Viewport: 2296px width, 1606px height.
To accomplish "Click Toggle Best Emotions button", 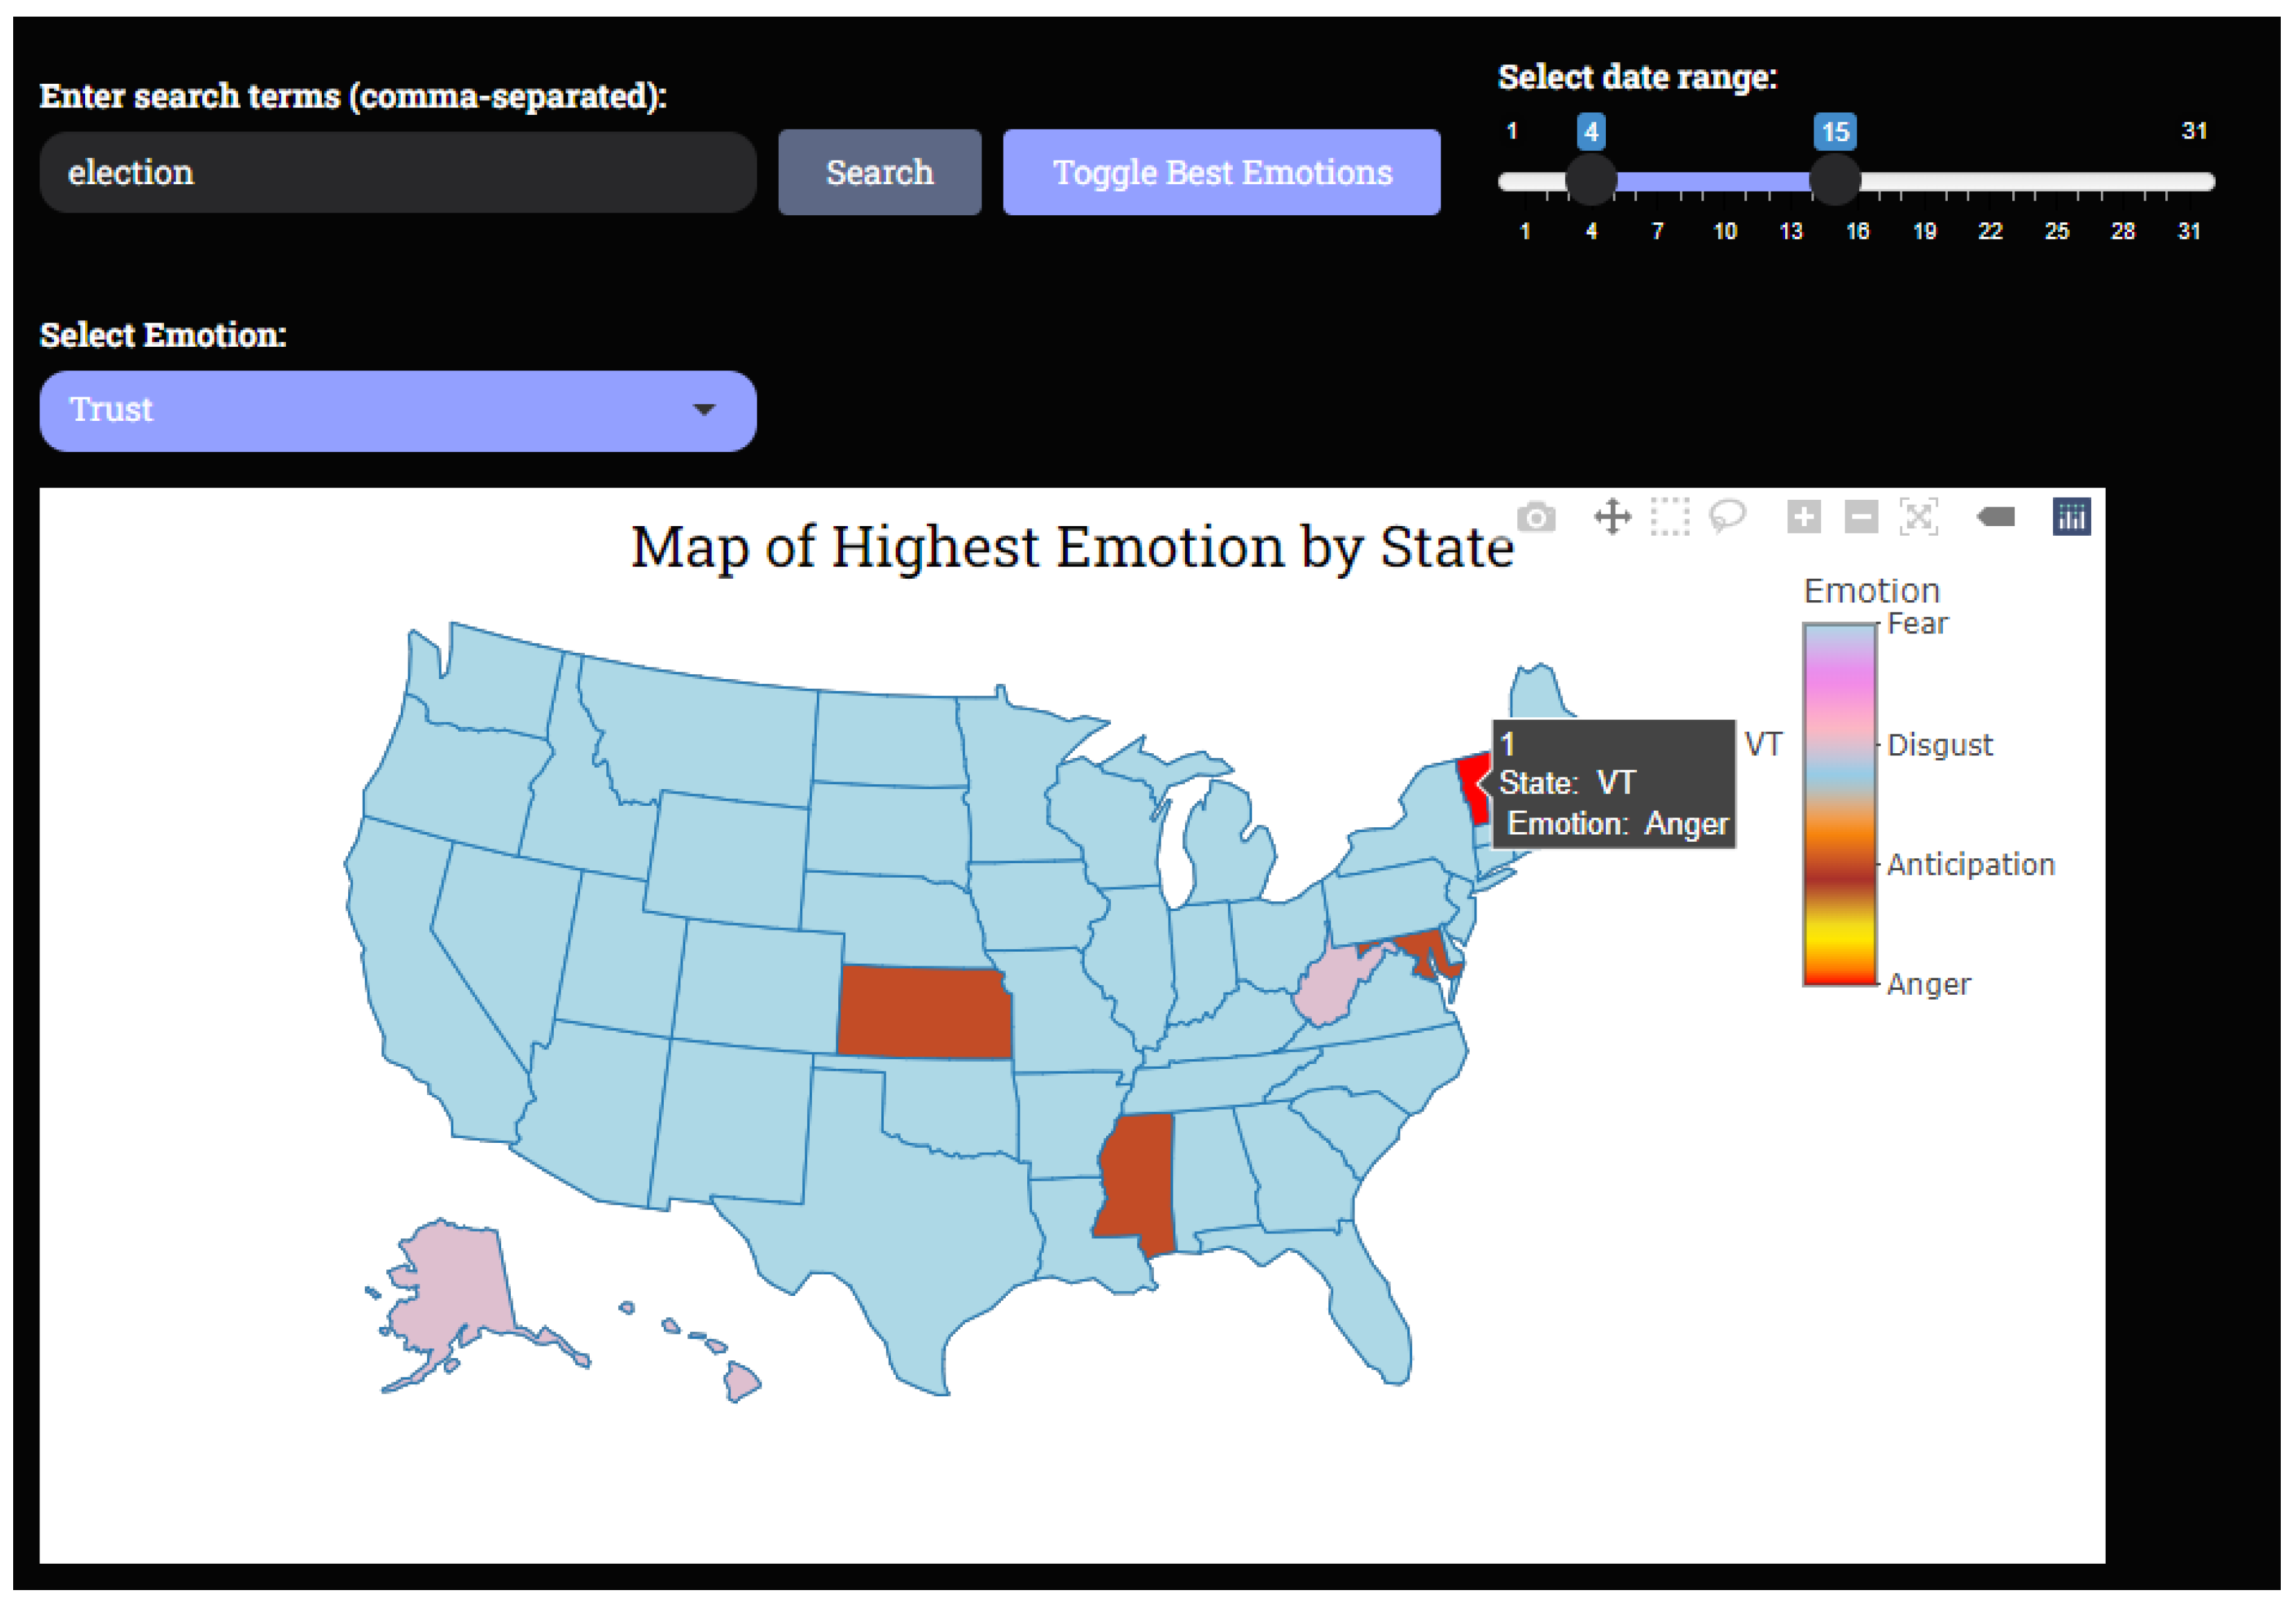I will tap(1221, 172).
